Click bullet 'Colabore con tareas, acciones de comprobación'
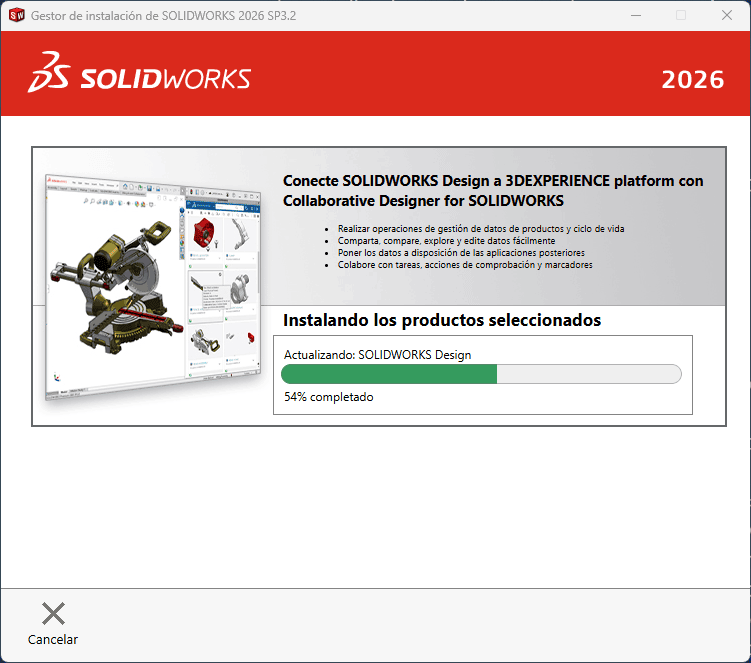 [x=465, y=265]
